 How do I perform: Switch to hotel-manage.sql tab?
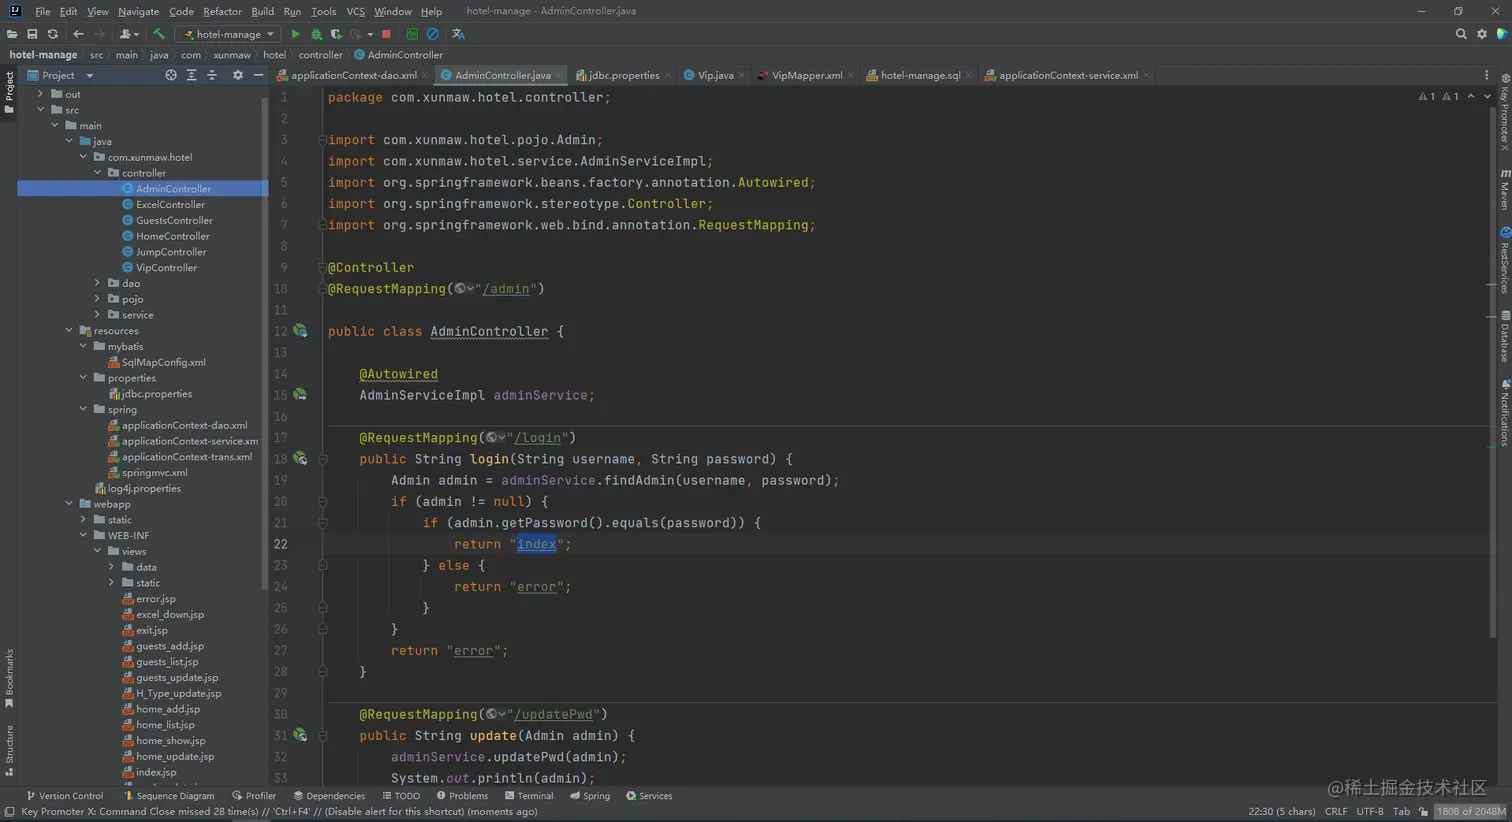coord(920,75)
